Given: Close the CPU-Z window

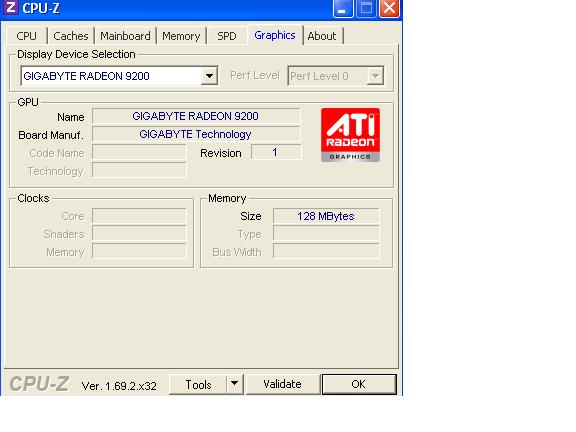Looking at the screenshot, I should [389, 8].
